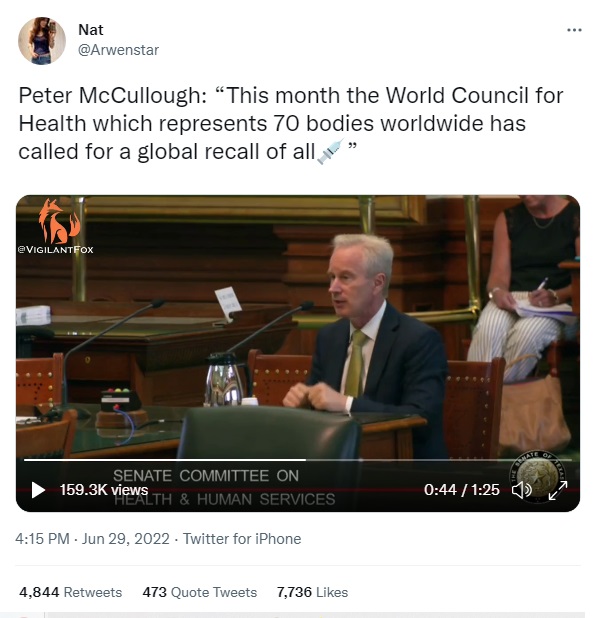Expand the video to fullscreen
The image size is (595, 618).
tap(558, 490)
